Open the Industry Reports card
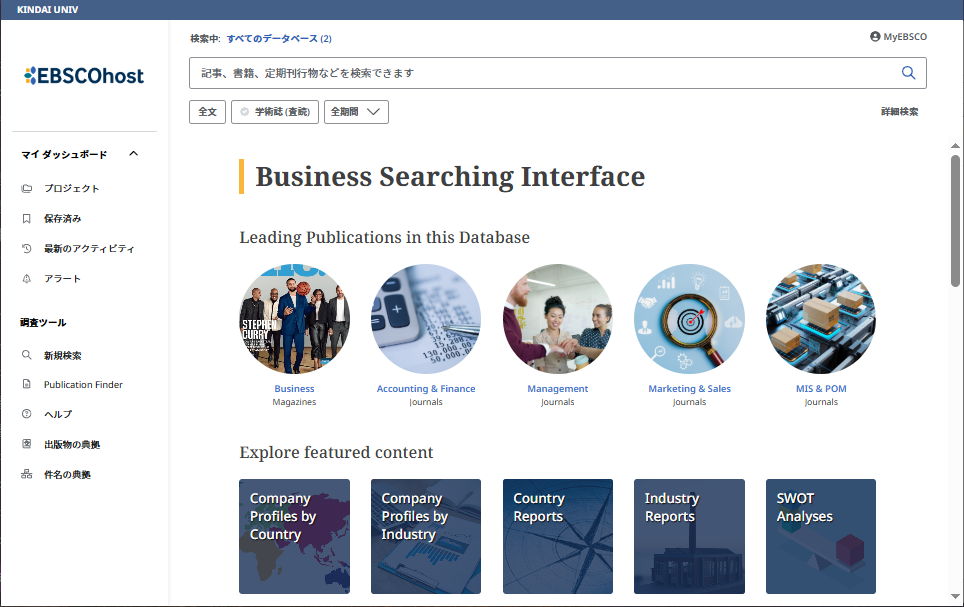 pos(689,536)
